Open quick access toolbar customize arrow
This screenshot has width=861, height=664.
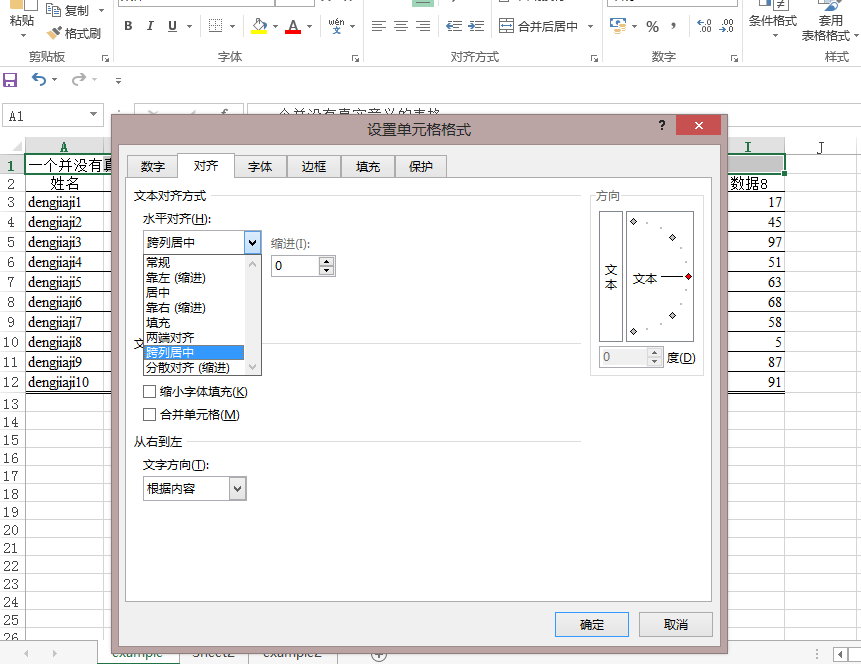pos(118,81)
